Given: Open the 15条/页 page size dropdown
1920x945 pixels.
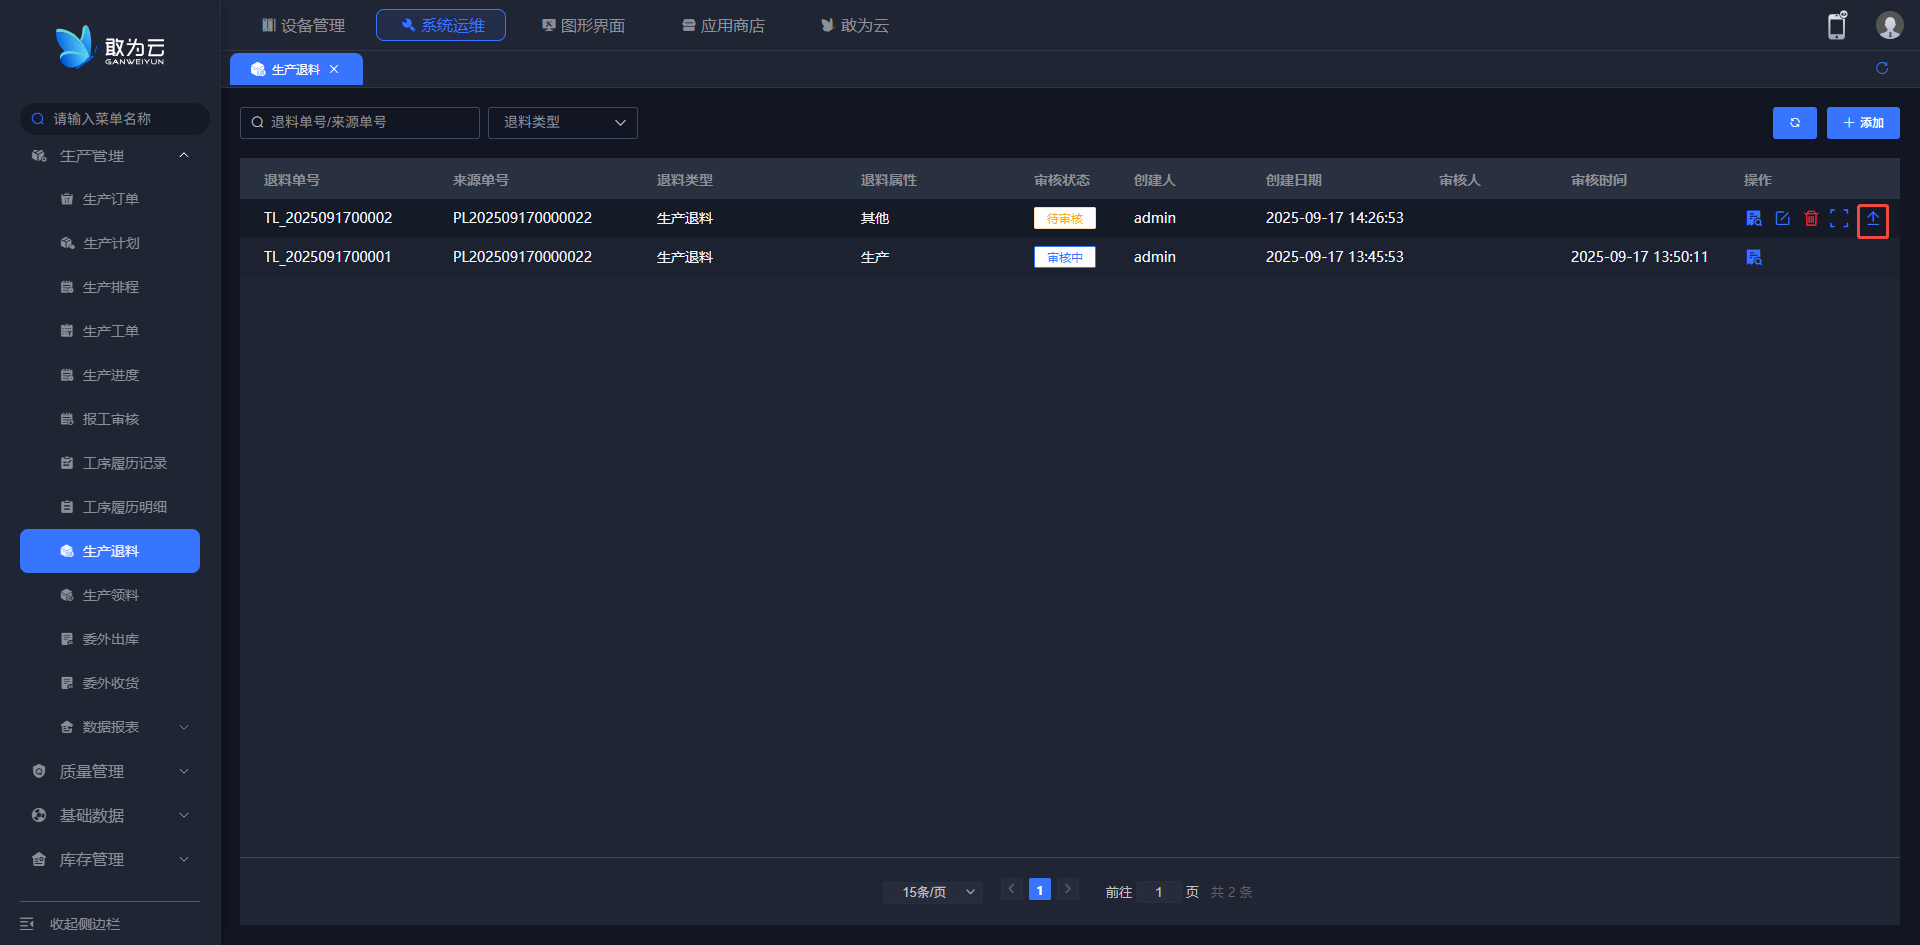Looking at the screenshot, I should tap(932, 892).
